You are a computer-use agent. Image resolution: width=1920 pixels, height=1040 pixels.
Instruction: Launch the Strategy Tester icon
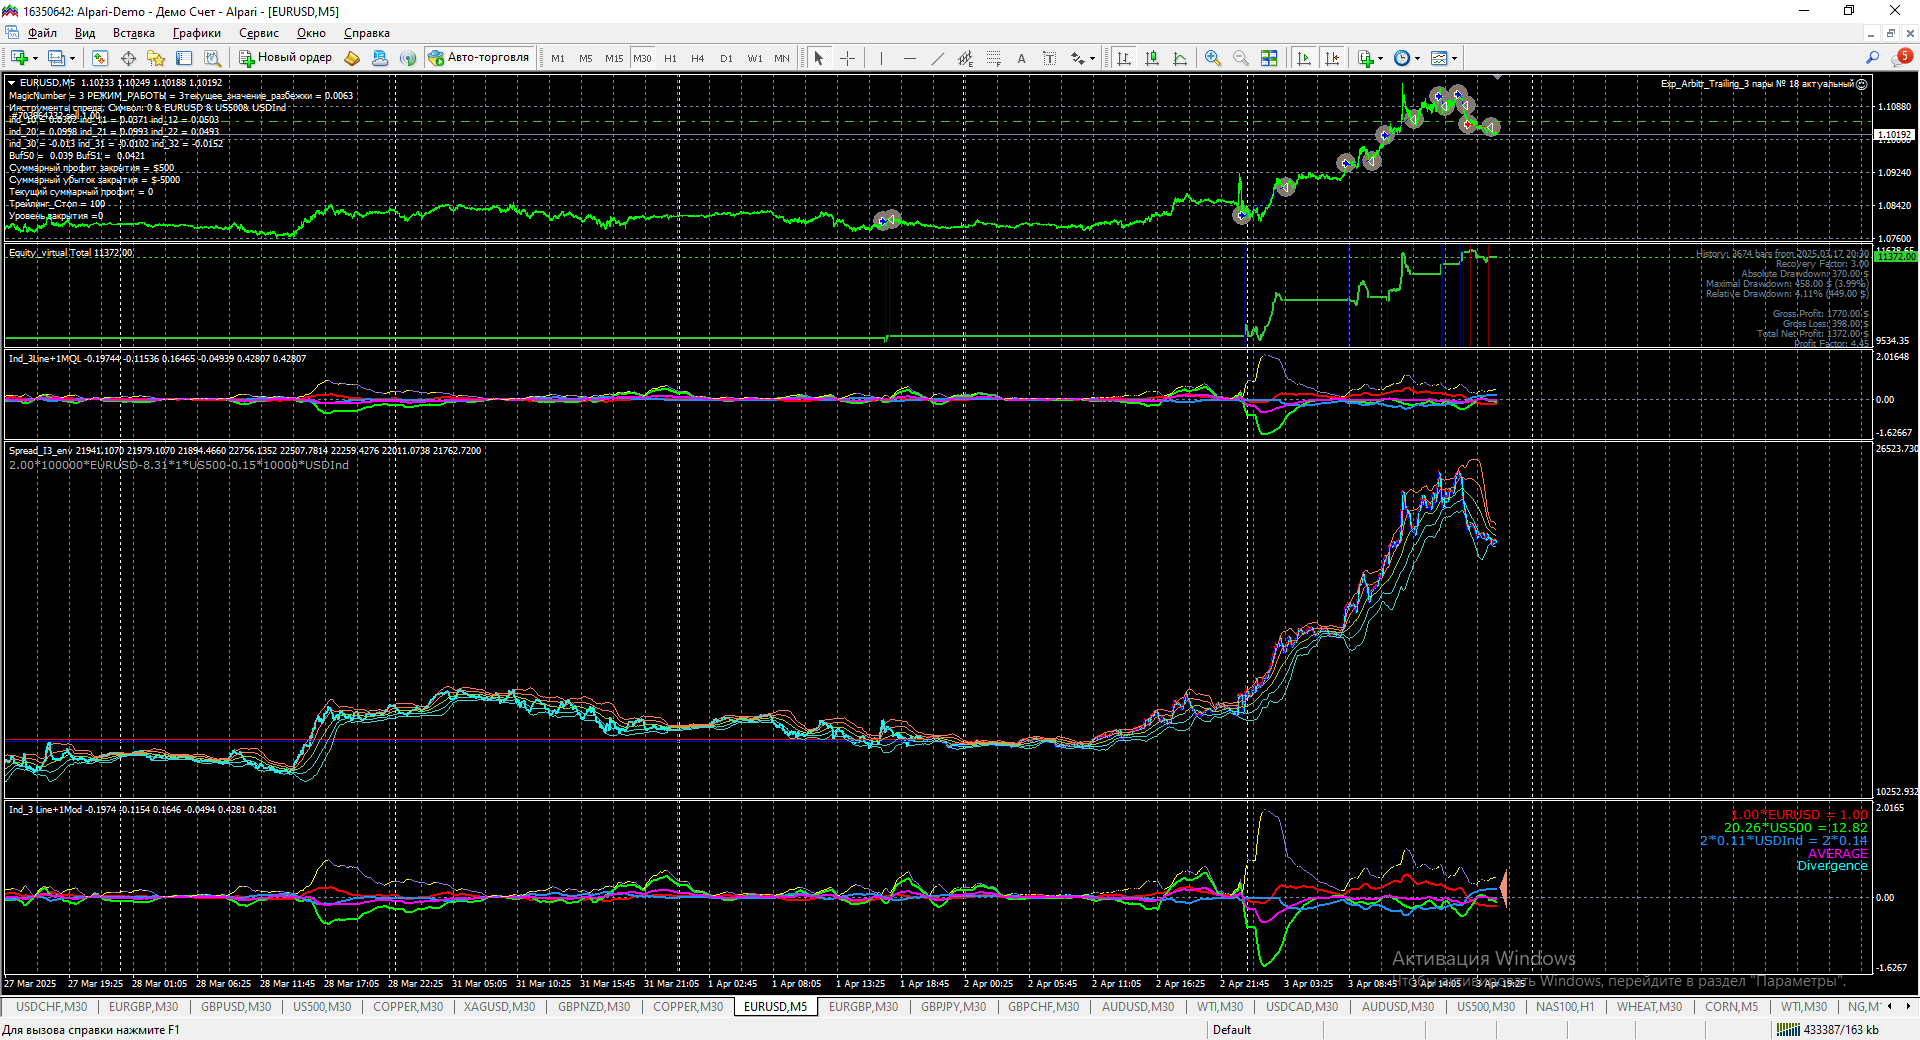[212, 58]
